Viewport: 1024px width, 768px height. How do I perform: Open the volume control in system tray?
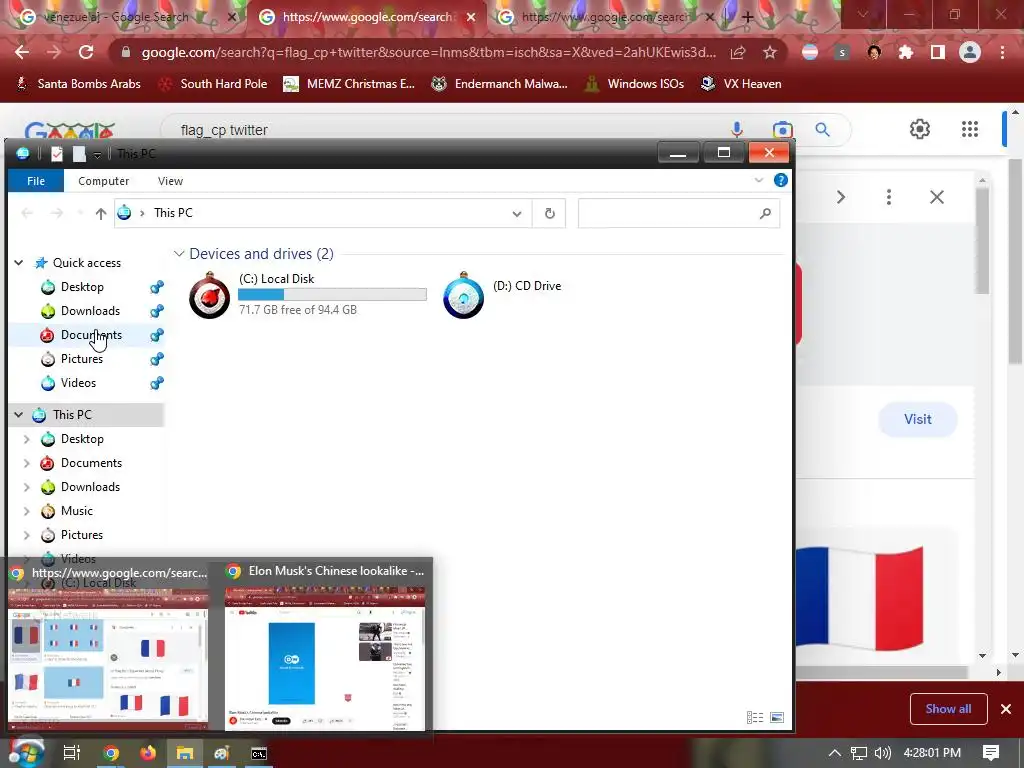[x=882, y=753]
